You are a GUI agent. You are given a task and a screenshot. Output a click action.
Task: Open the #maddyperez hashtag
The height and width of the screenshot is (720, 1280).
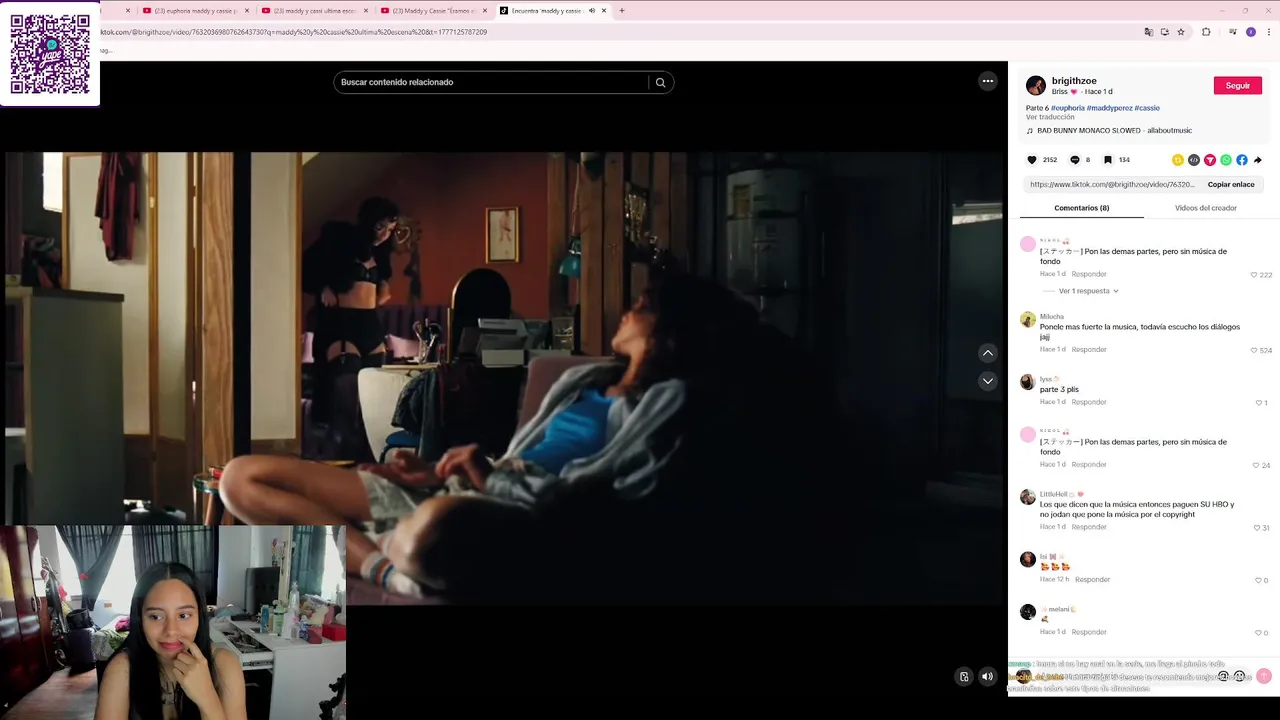pos(1109,108)
